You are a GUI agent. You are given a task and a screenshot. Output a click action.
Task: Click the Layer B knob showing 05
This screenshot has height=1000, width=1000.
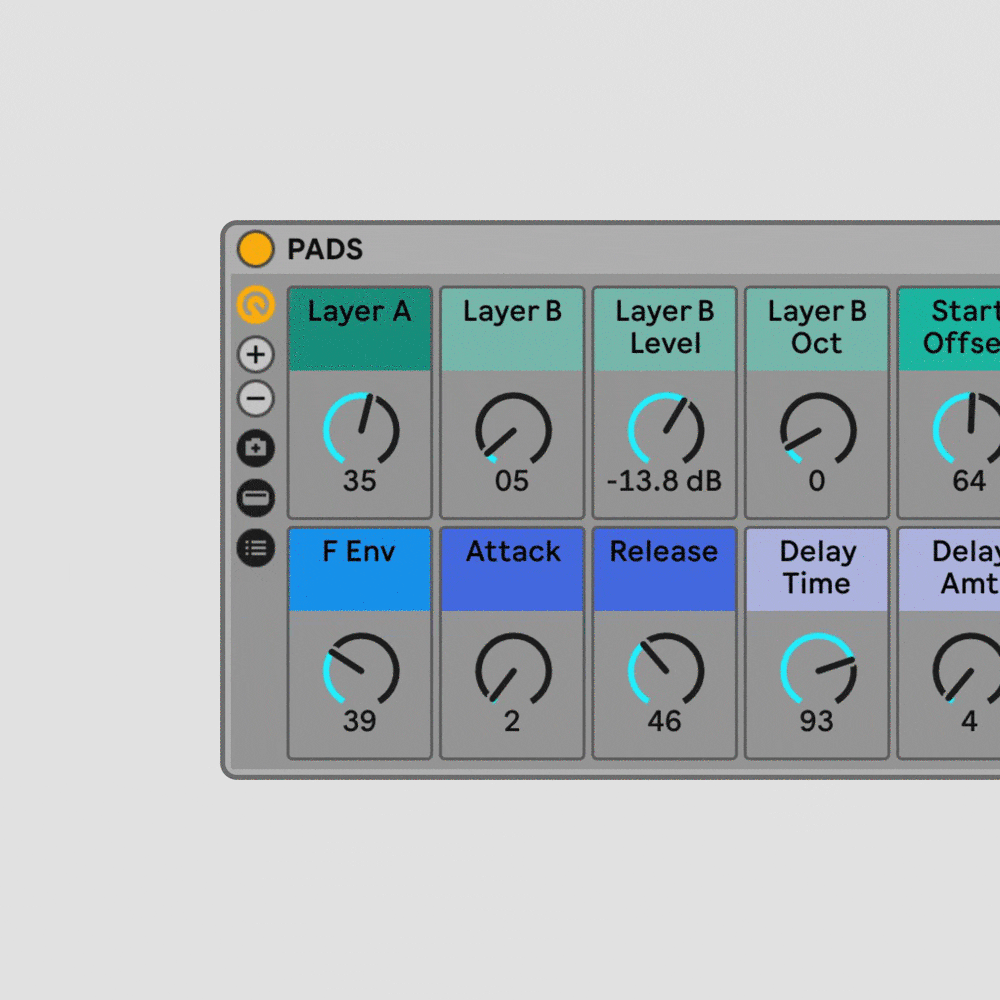pyautogui.click(x=513, y=429)
